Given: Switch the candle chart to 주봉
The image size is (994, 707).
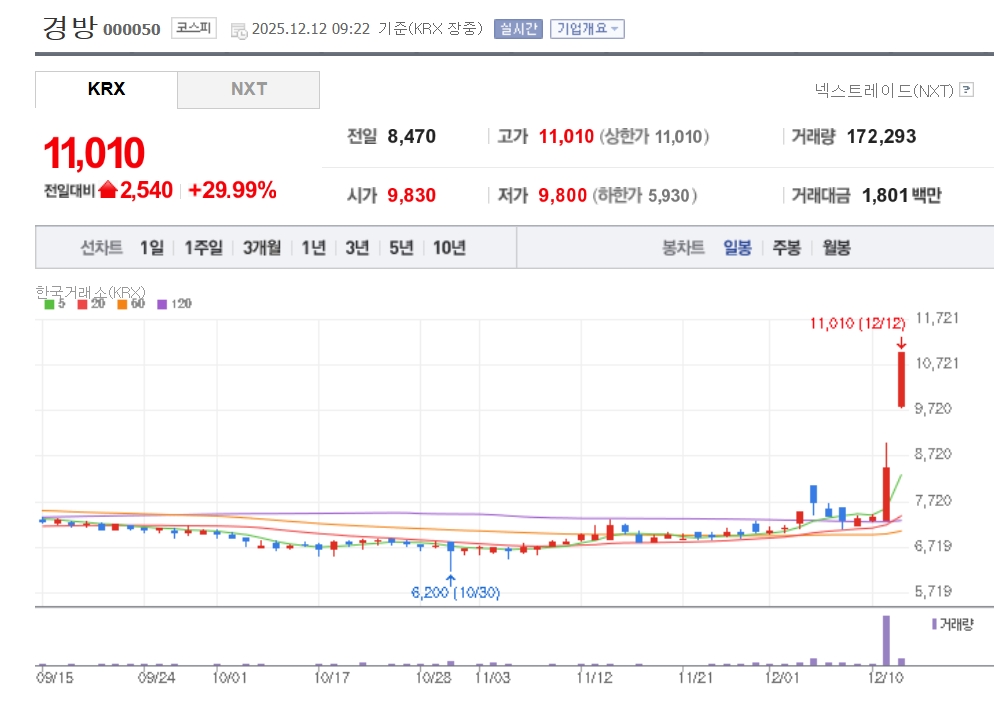Looking at the screenshot, I should tap(786, 248).
